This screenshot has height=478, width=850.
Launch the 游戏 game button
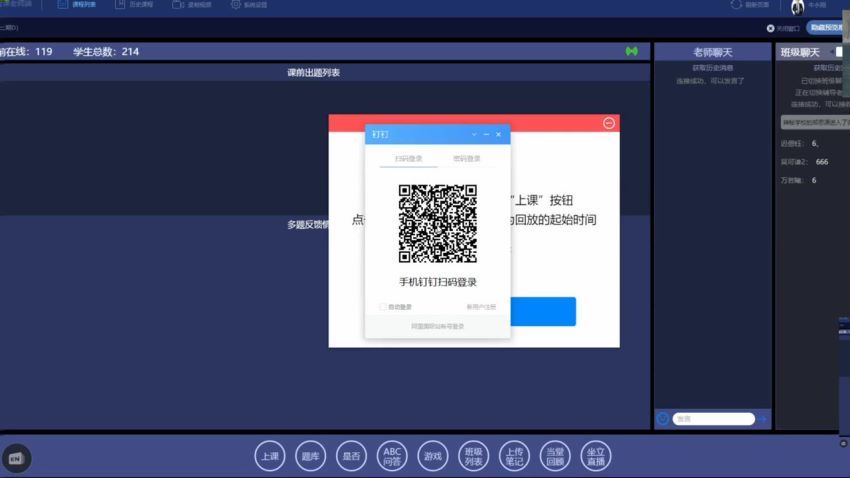(433, 456)
